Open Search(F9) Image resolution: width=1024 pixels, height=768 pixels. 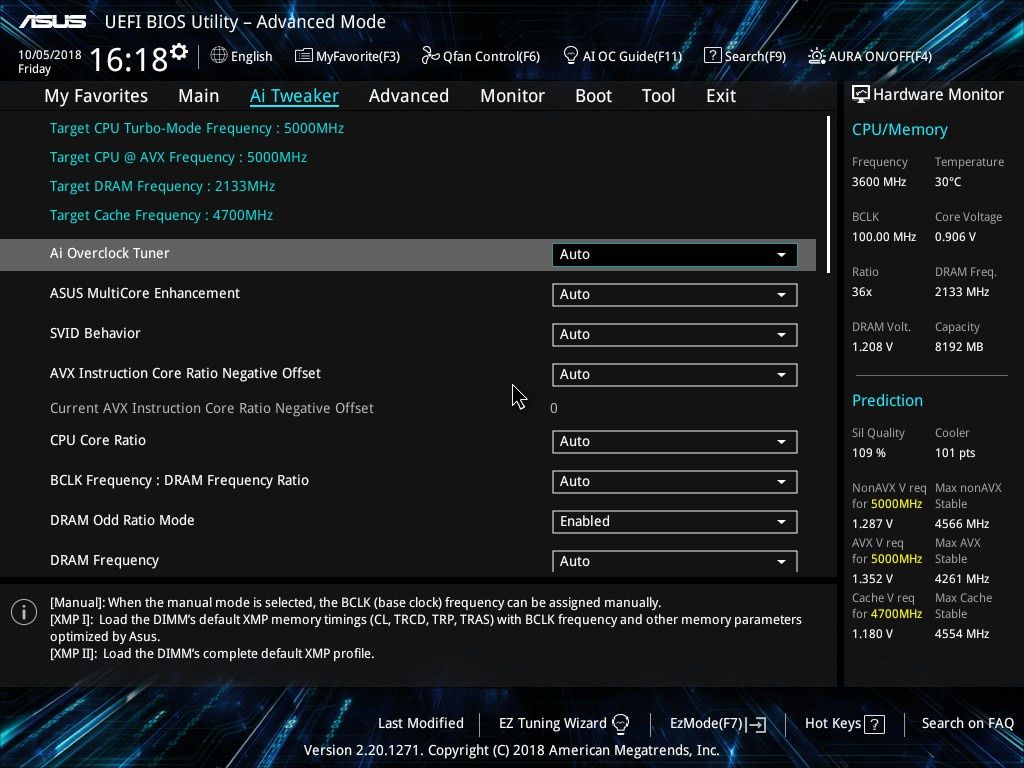(x=745, y=56)
